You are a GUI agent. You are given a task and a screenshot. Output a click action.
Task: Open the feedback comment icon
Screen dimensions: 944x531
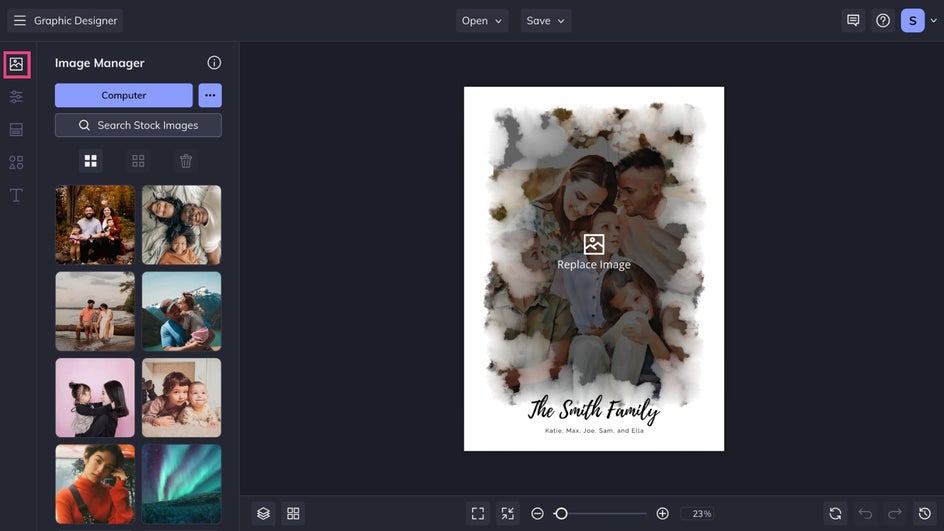click(x=853, y=20)
